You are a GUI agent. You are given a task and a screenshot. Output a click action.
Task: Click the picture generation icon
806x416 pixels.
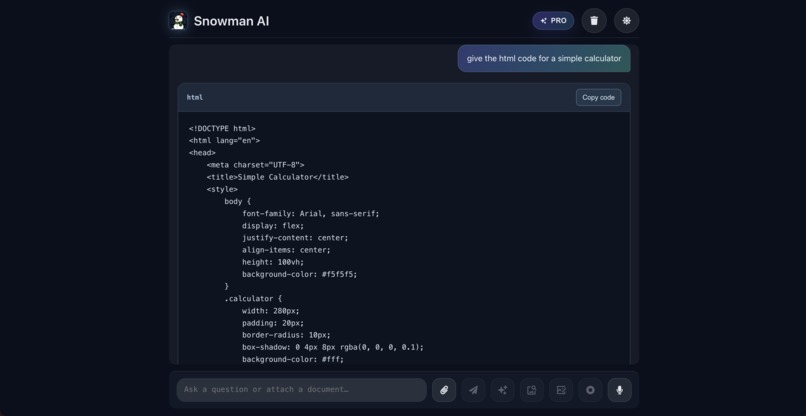click(561, 390)
